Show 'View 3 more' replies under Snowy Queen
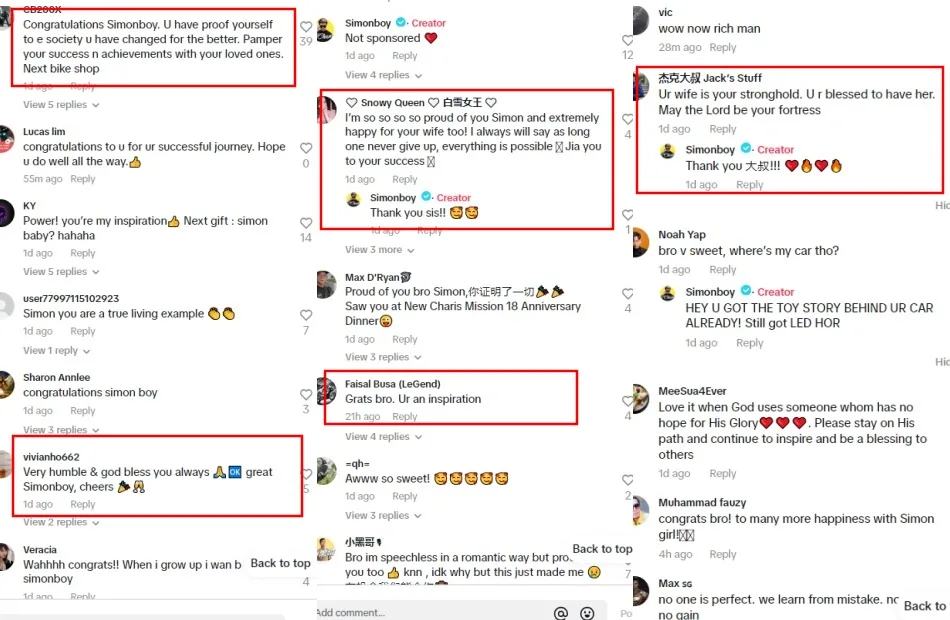The height and width of the screenshot is (620, 950). (x=374, y=250)
